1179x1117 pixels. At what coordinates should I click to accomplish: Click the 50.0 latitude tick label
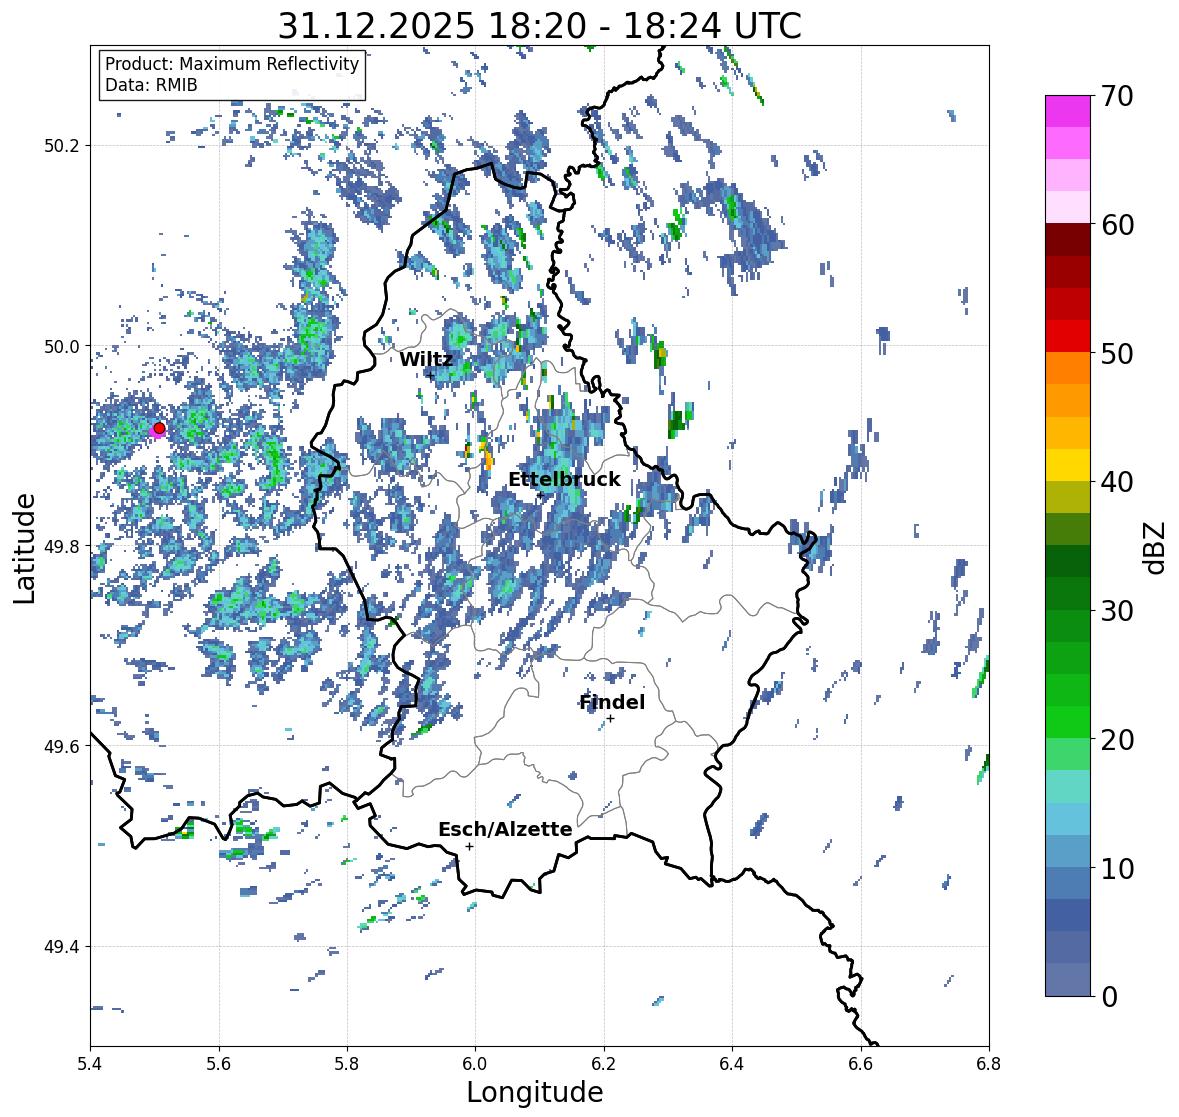click(x=62, y=347)
